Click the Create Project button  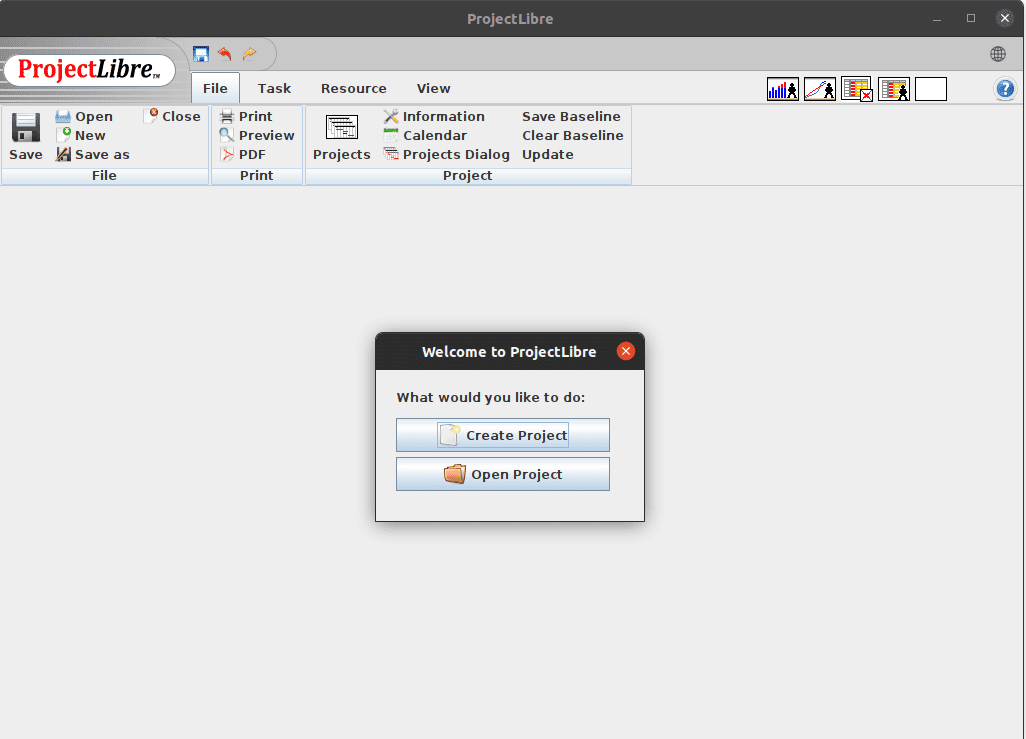pos(503,435)
